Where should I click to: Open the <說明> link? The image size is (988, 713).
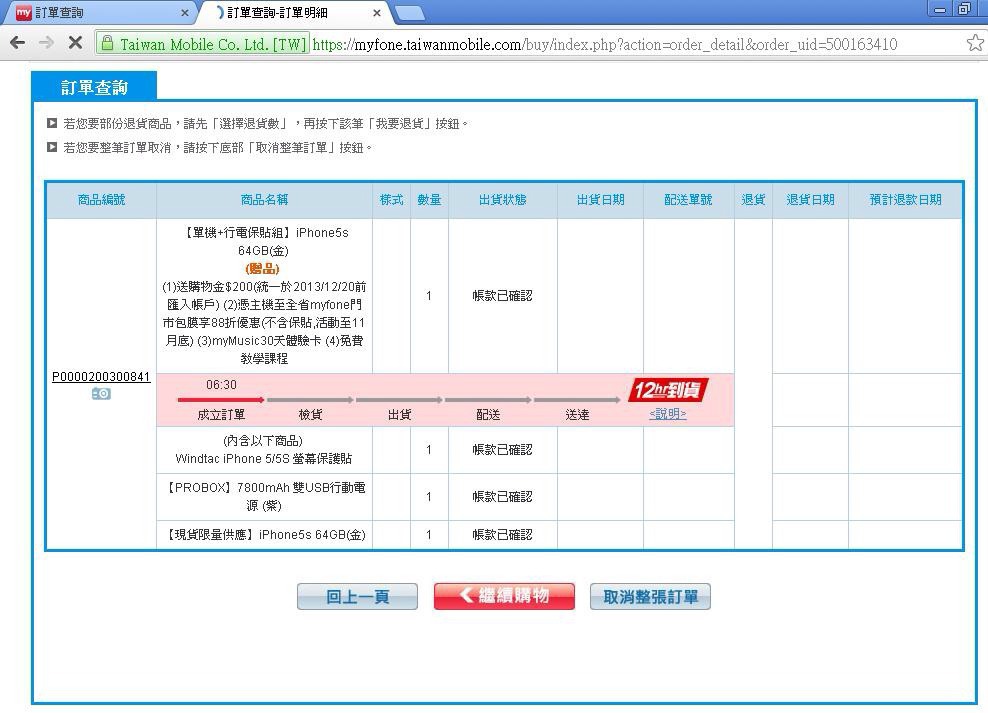click(667, 414)
